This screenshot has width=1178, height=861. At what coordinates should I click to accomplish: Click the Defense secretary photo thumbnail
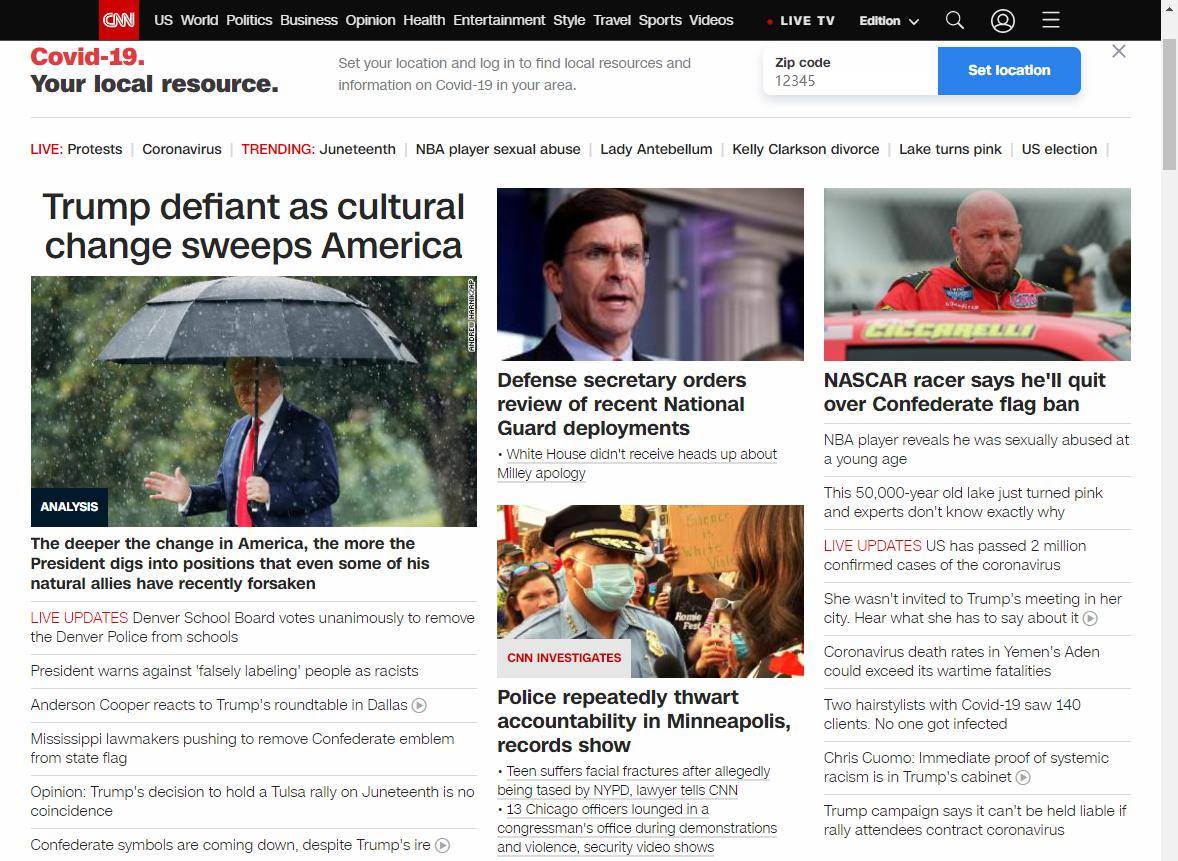[x=651, y=274]
